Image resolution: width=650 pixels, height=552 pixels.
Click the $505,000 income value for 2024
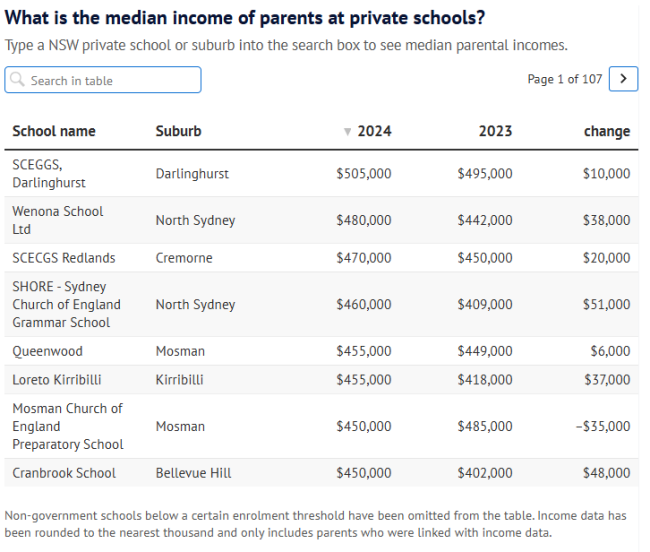(364, 173)
